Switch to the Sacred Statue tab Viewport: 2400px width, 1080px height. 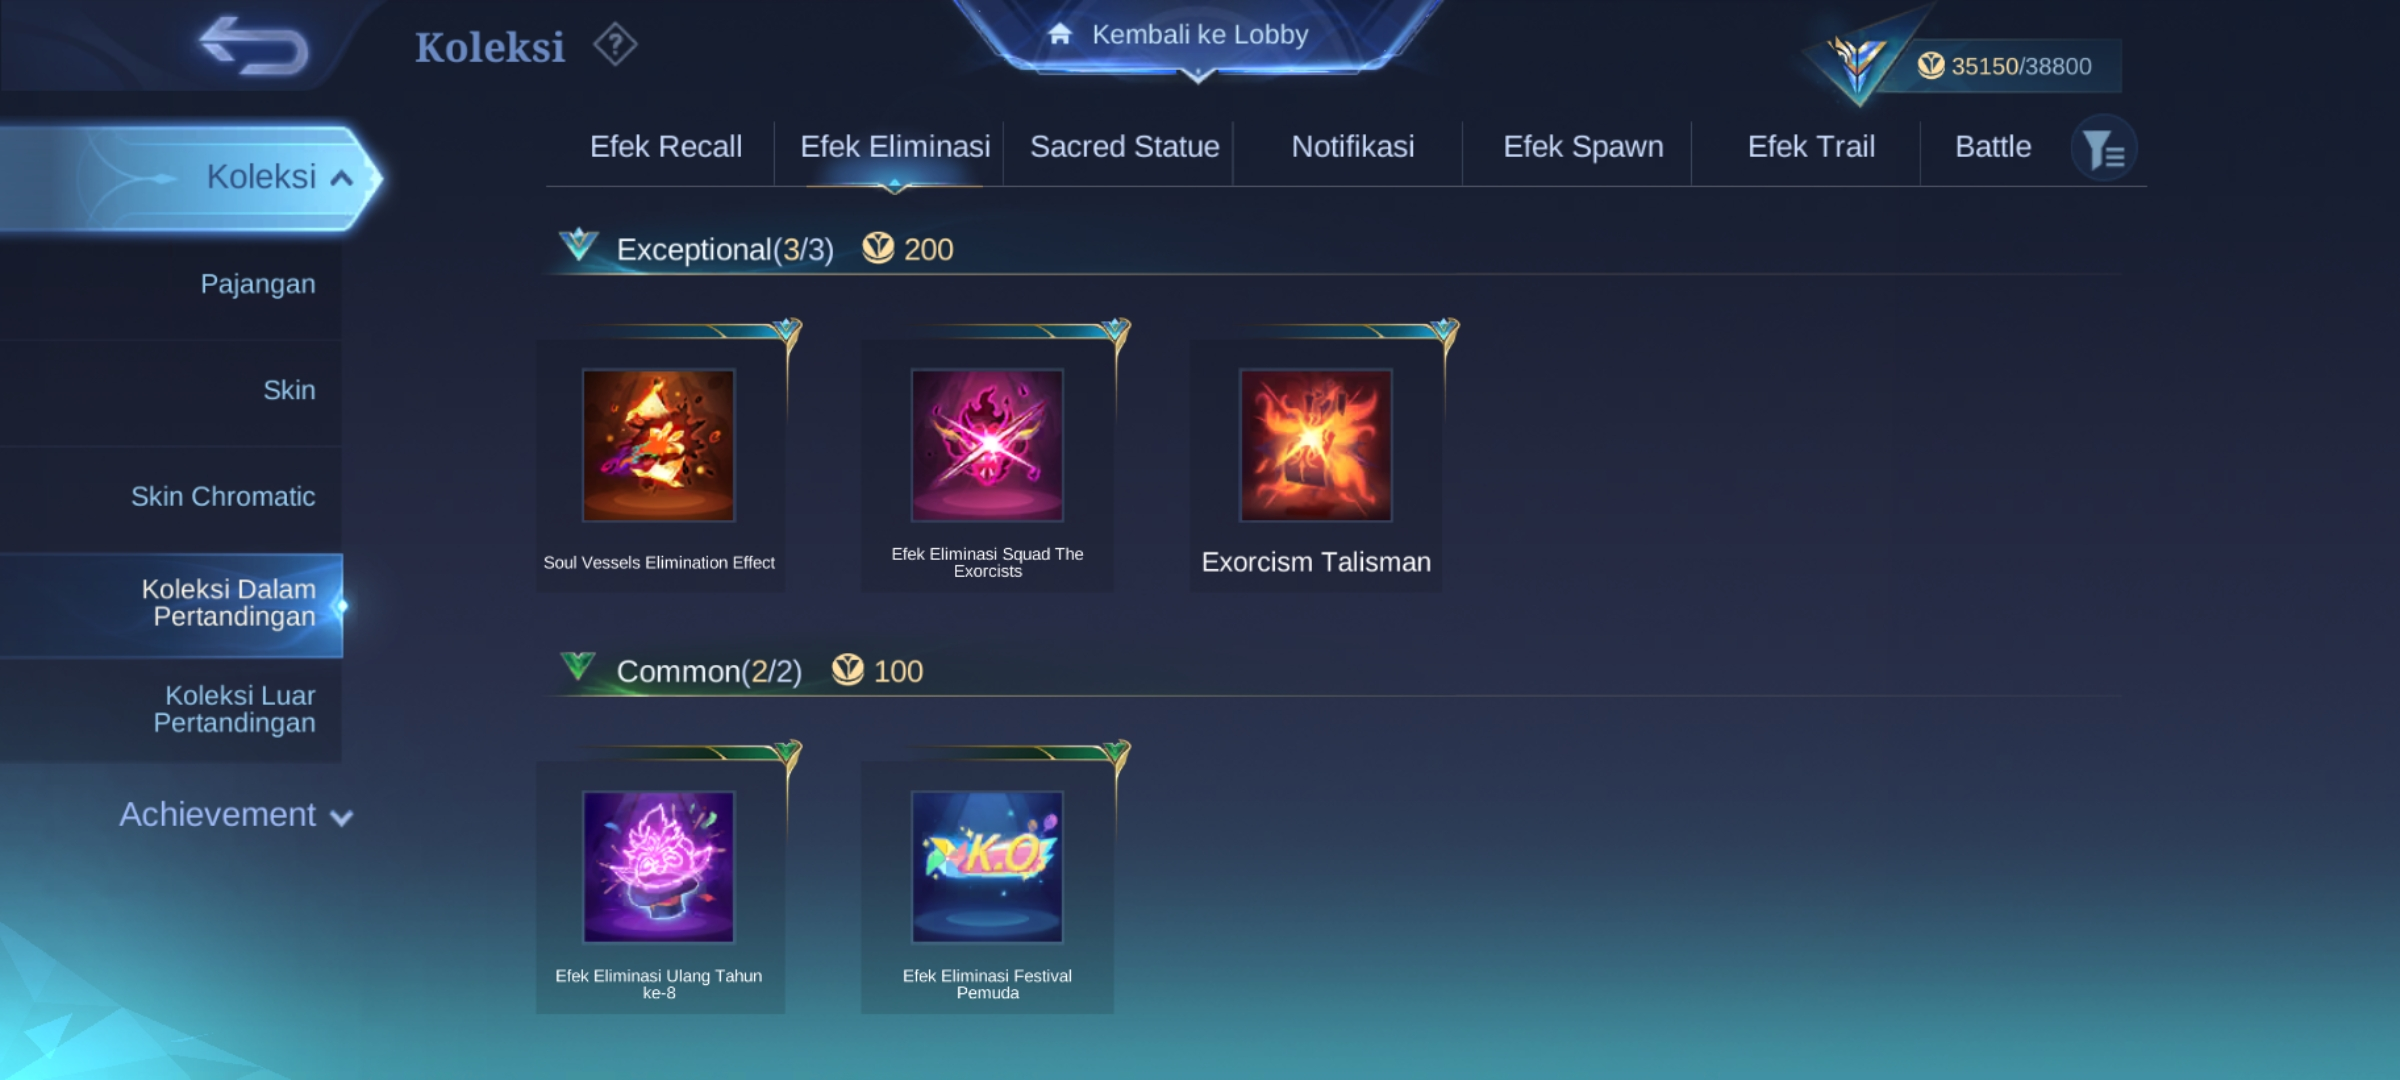click(x=1125, y=147)
